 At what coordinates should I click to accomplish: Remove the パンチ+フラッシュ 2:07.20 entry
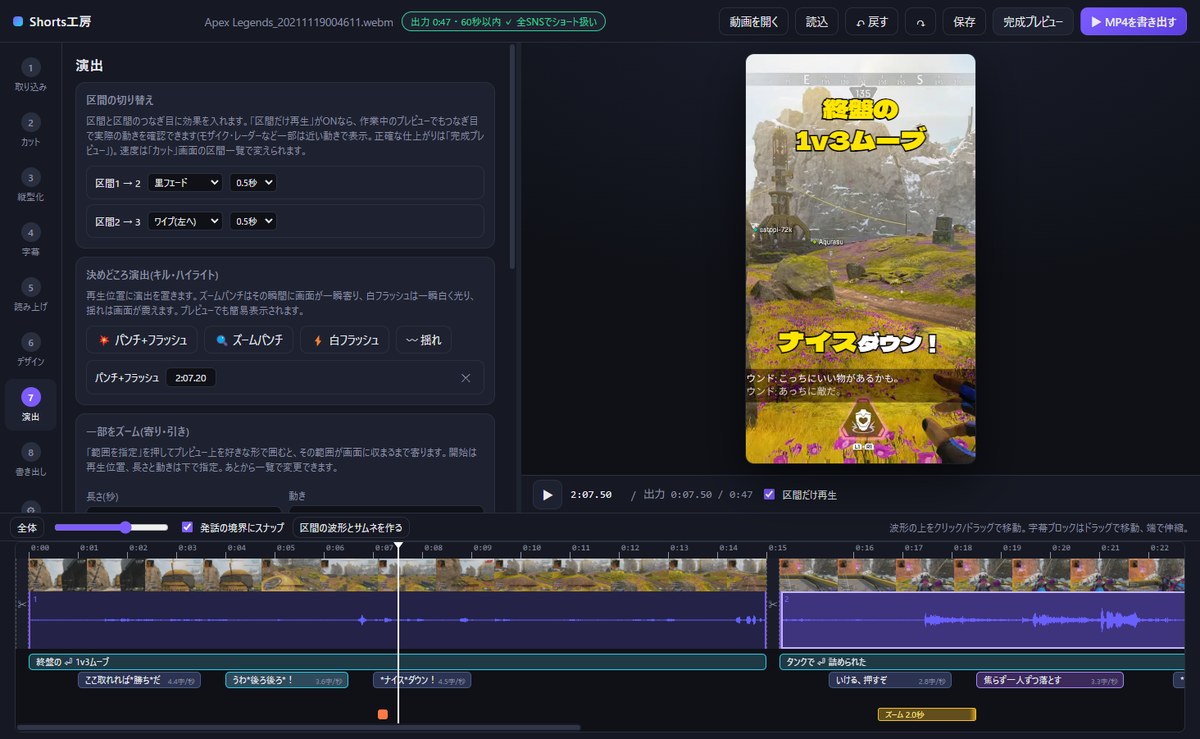click(x=465, y=378)
